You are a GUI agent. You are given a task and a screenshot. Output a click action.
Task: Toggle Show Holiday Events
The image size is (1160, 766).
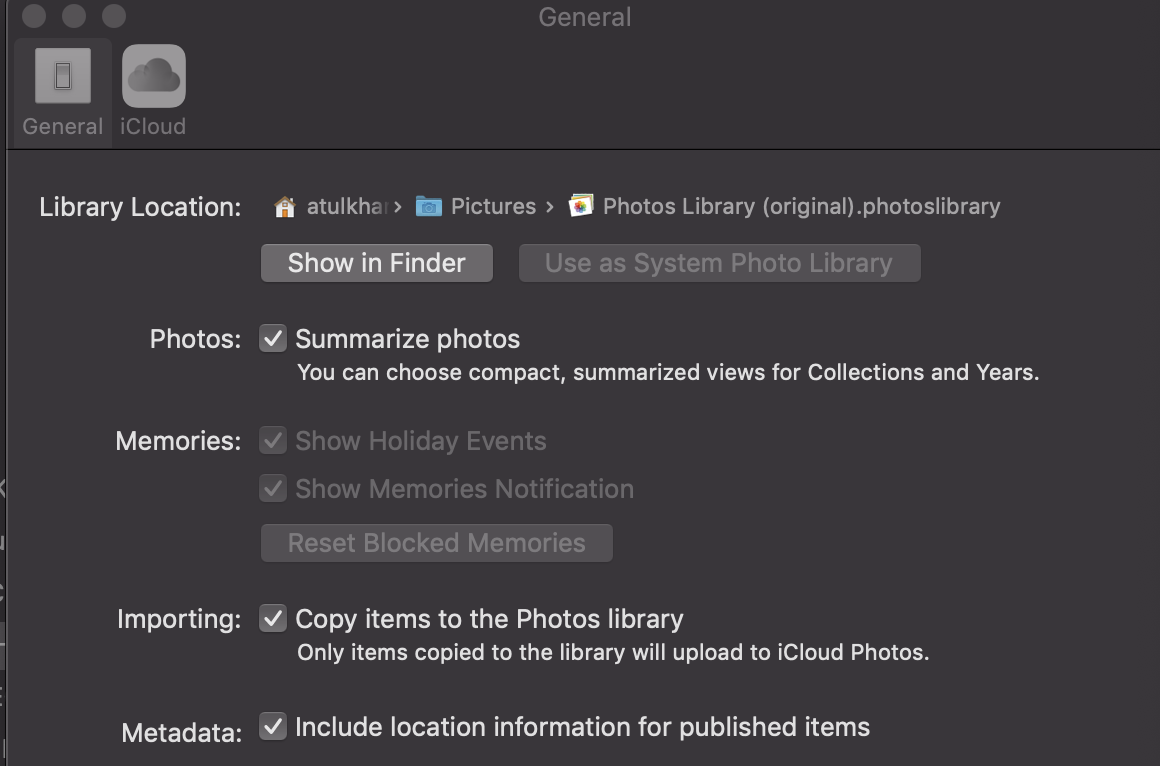(273, 440)
